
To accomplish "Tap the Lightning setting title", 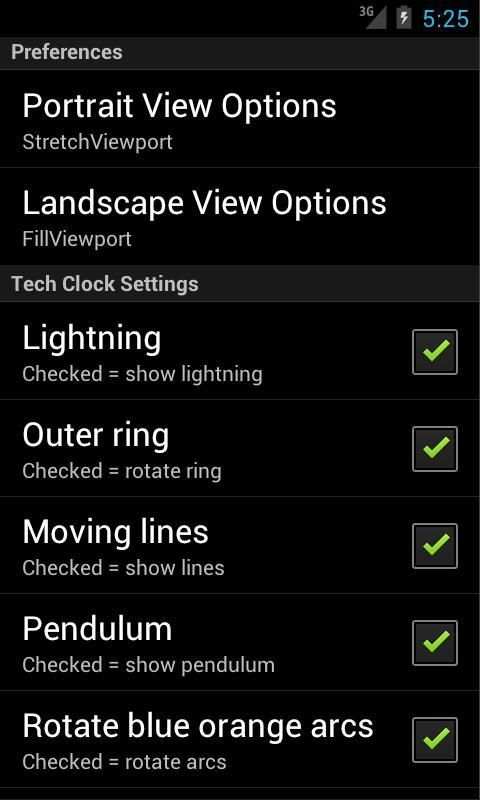I will click(92, 339).
